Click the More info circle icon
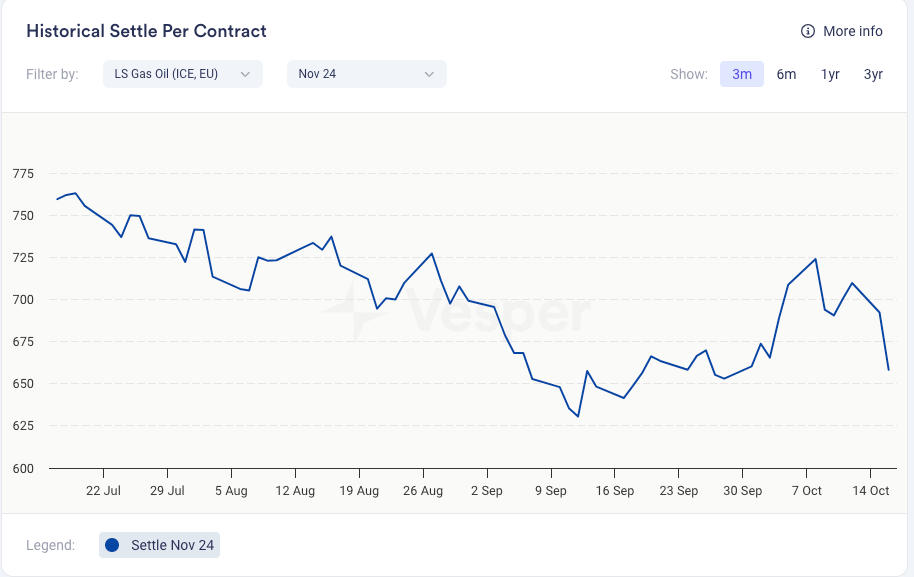 808,31
